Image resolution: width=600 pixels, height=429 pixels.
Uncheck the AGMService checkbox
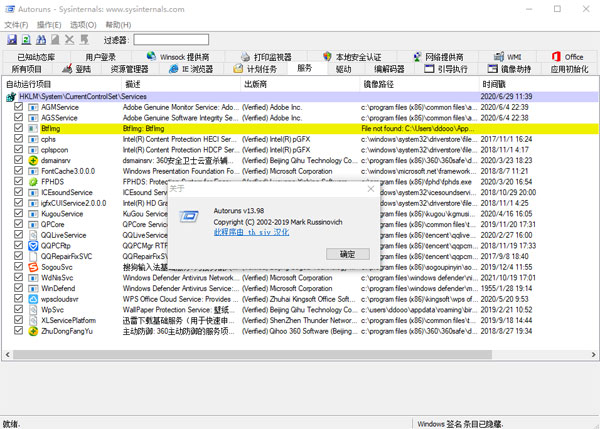pos(18,107)
